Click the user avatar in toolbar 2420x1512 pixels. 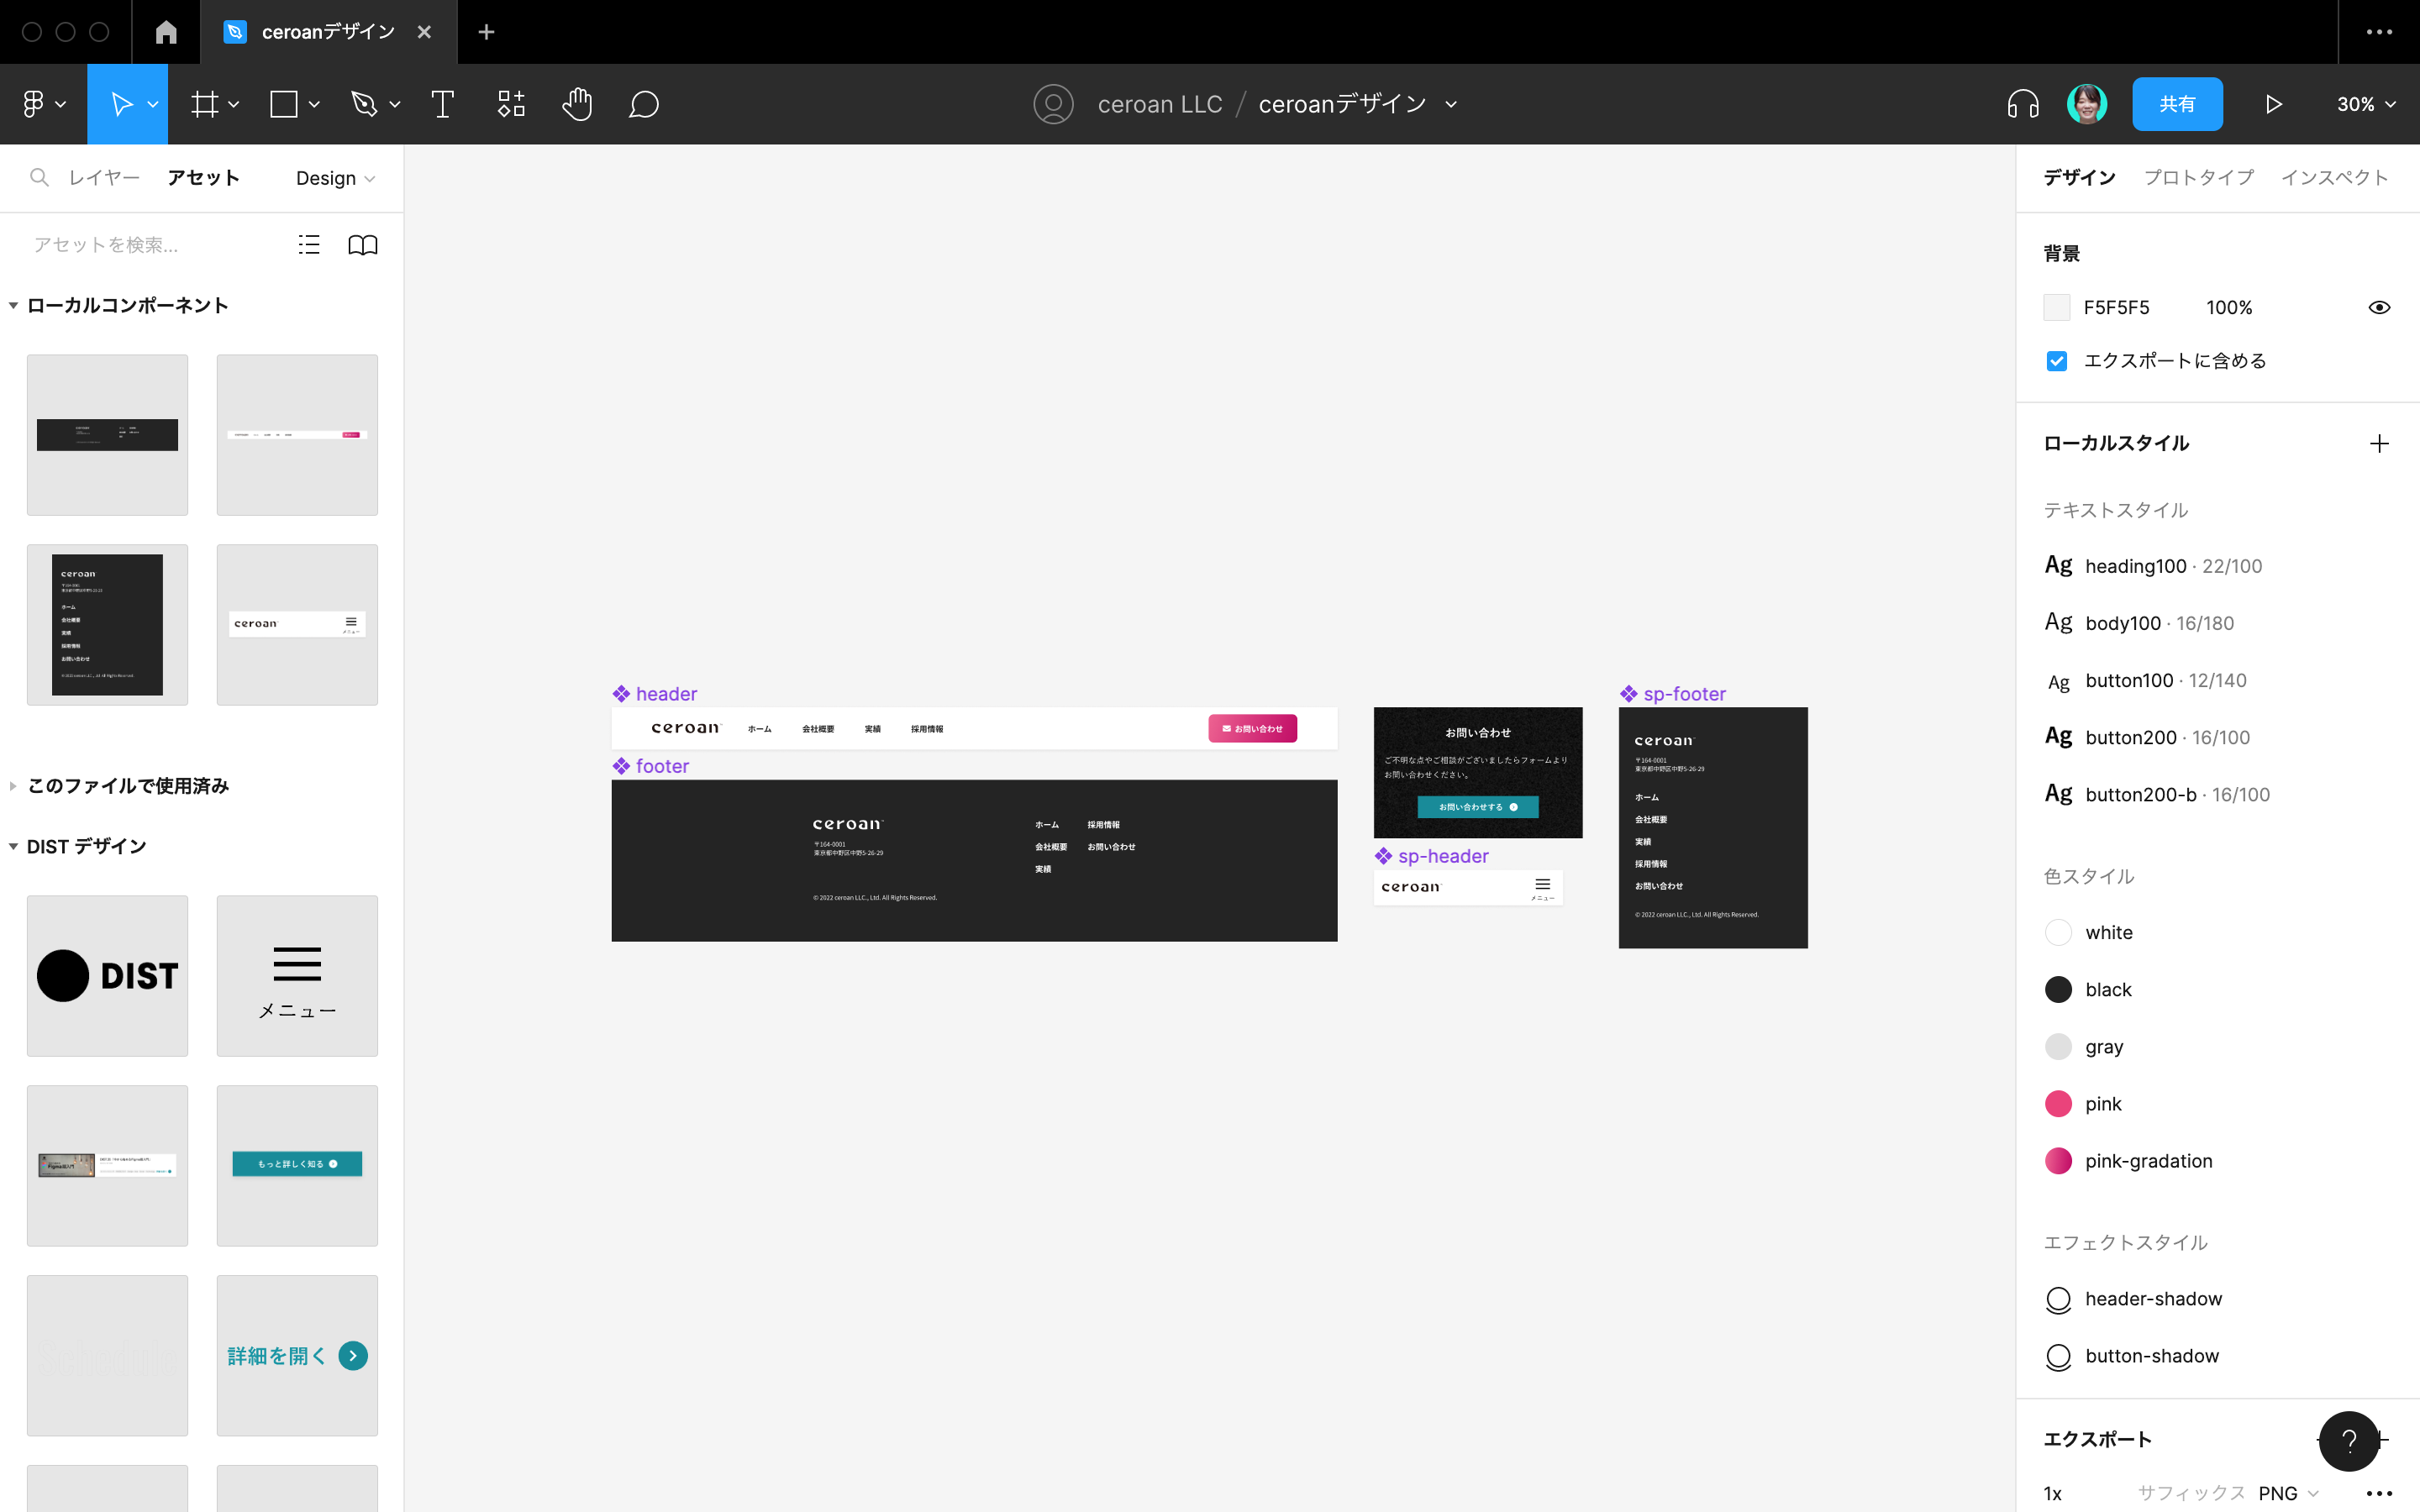click(x=2087, y=104)
